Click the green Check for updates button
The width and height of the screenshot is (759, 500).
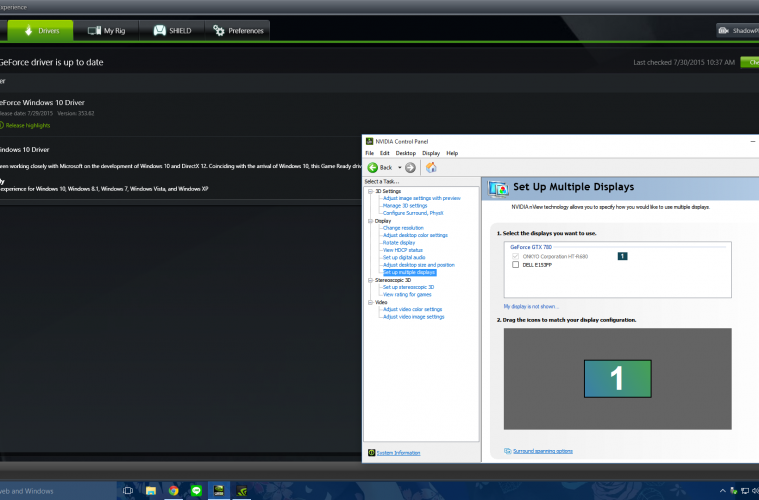(750, 62)
